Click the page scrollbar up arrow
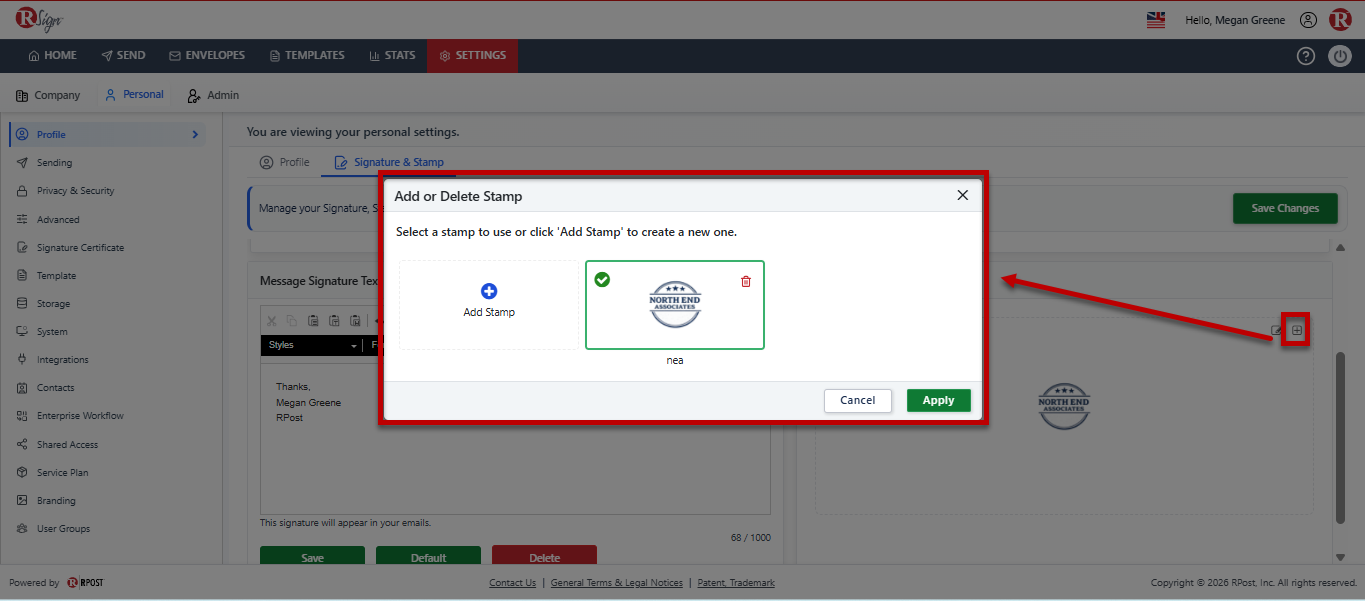The image size is (1365, 601). (1341, 247)
